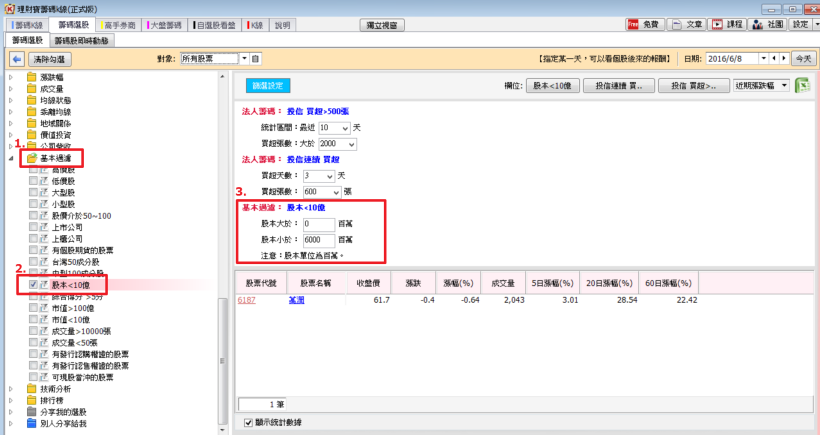Image resolution: width=820 pixels, height=435 pixels.
Task: Click the blue back arrow icon
Action: 17,59
